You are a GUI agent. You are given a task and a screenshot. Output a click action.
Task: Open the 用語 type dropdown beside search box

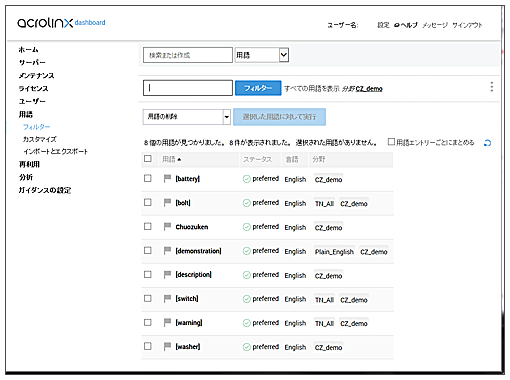262,55
